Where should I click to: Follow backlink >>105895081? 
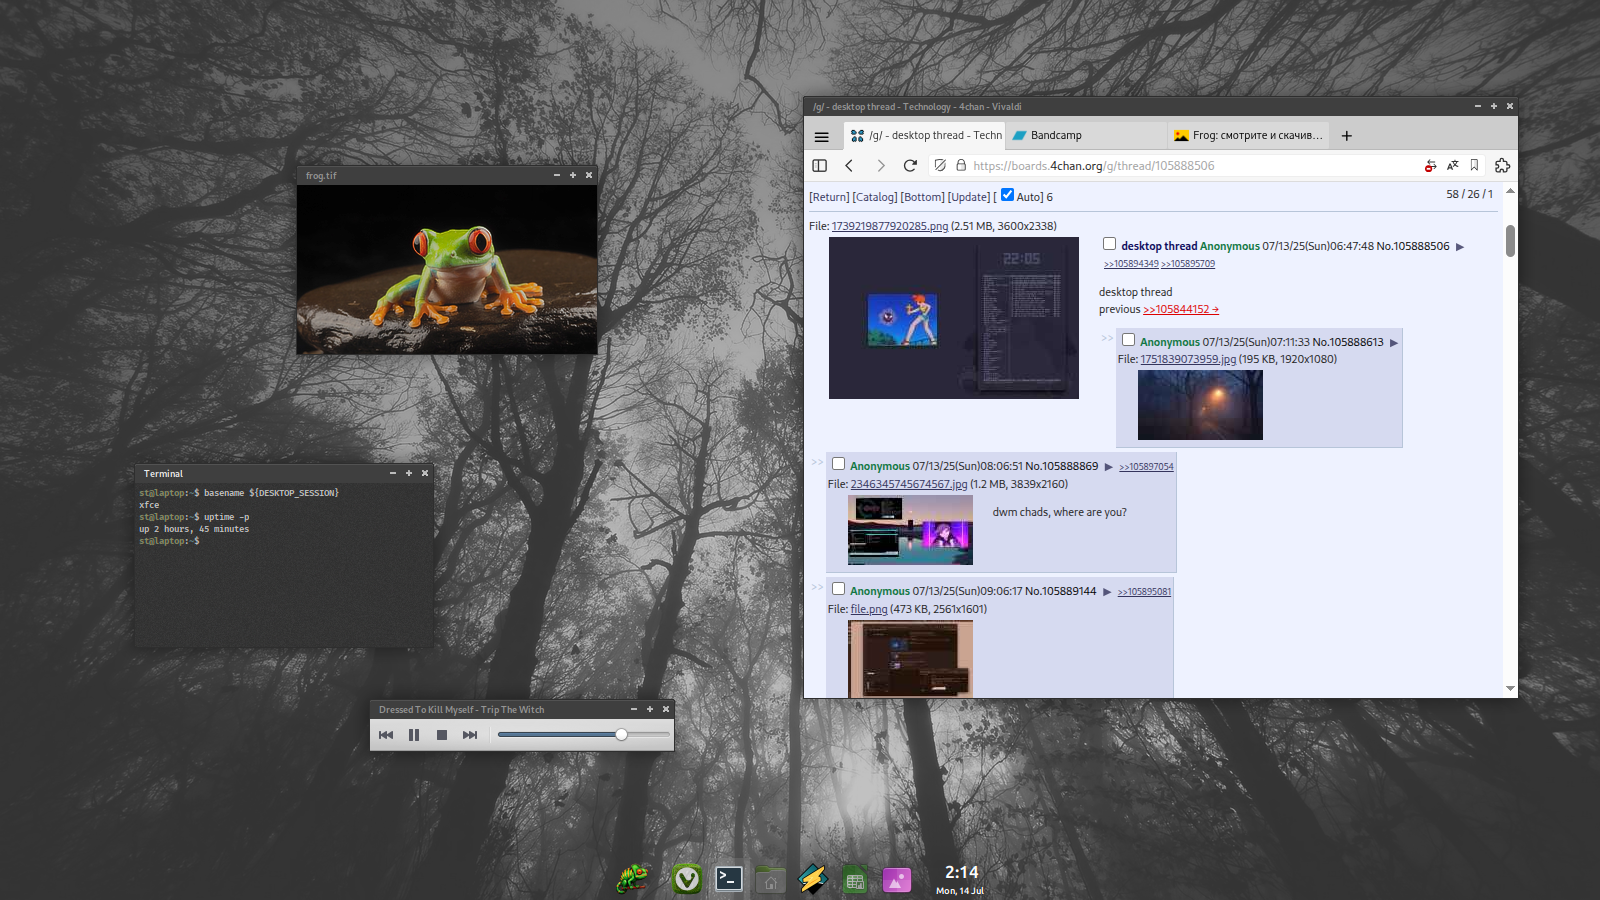(1144, 592)
